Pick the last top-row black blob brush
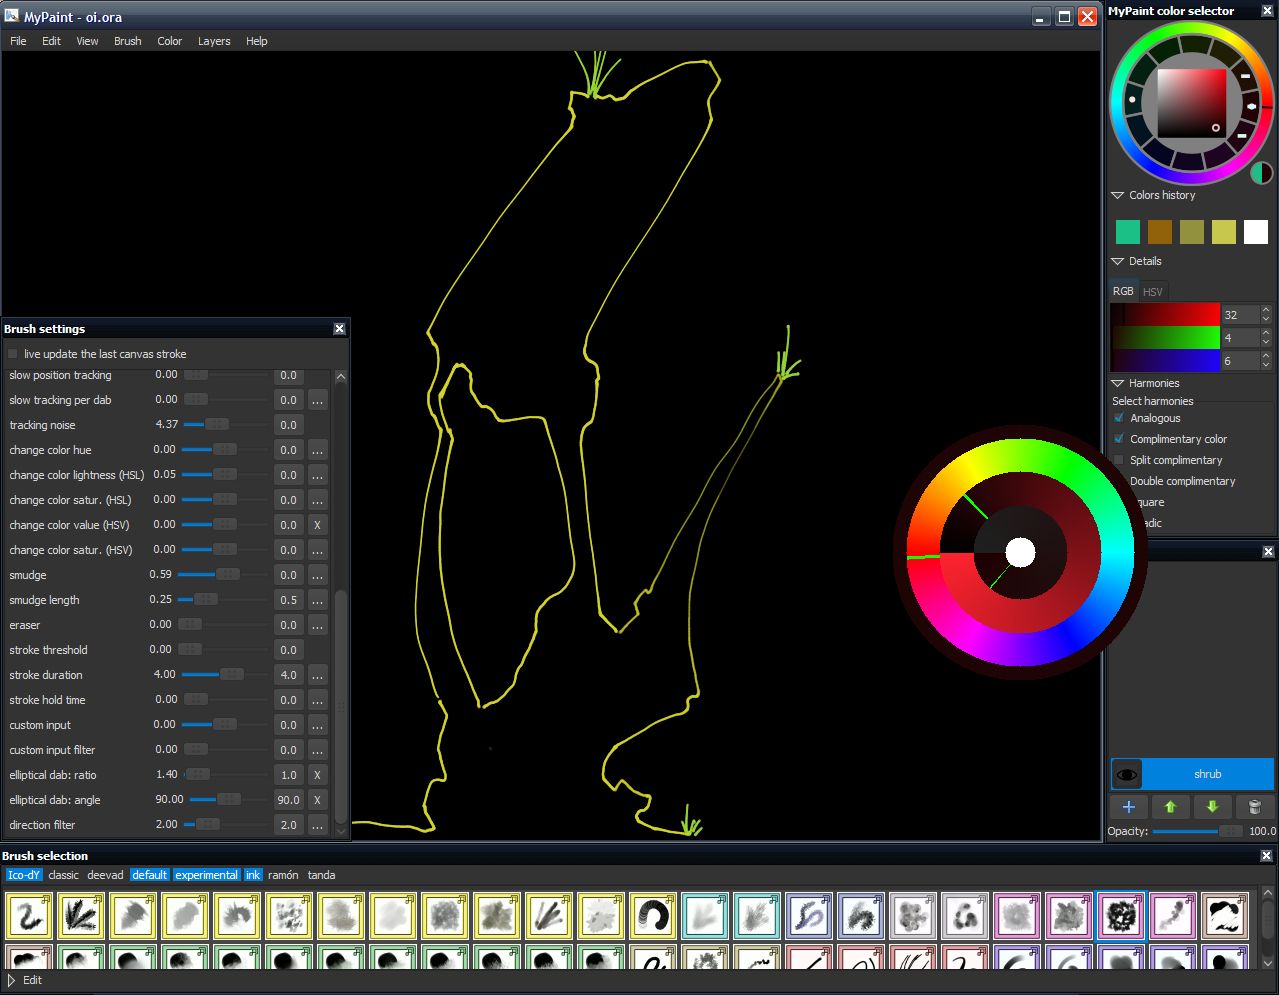The width and height of the screenshot is (1279, 995). (x=1225, y=916)
